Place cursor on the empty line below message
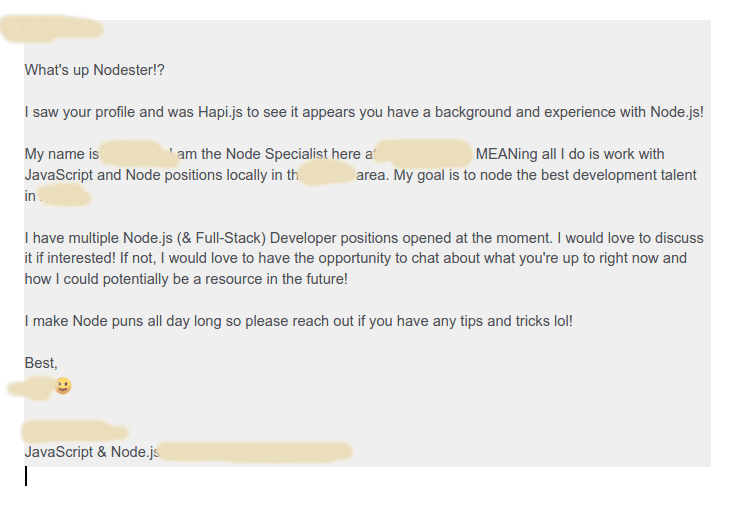 [26, 476]
